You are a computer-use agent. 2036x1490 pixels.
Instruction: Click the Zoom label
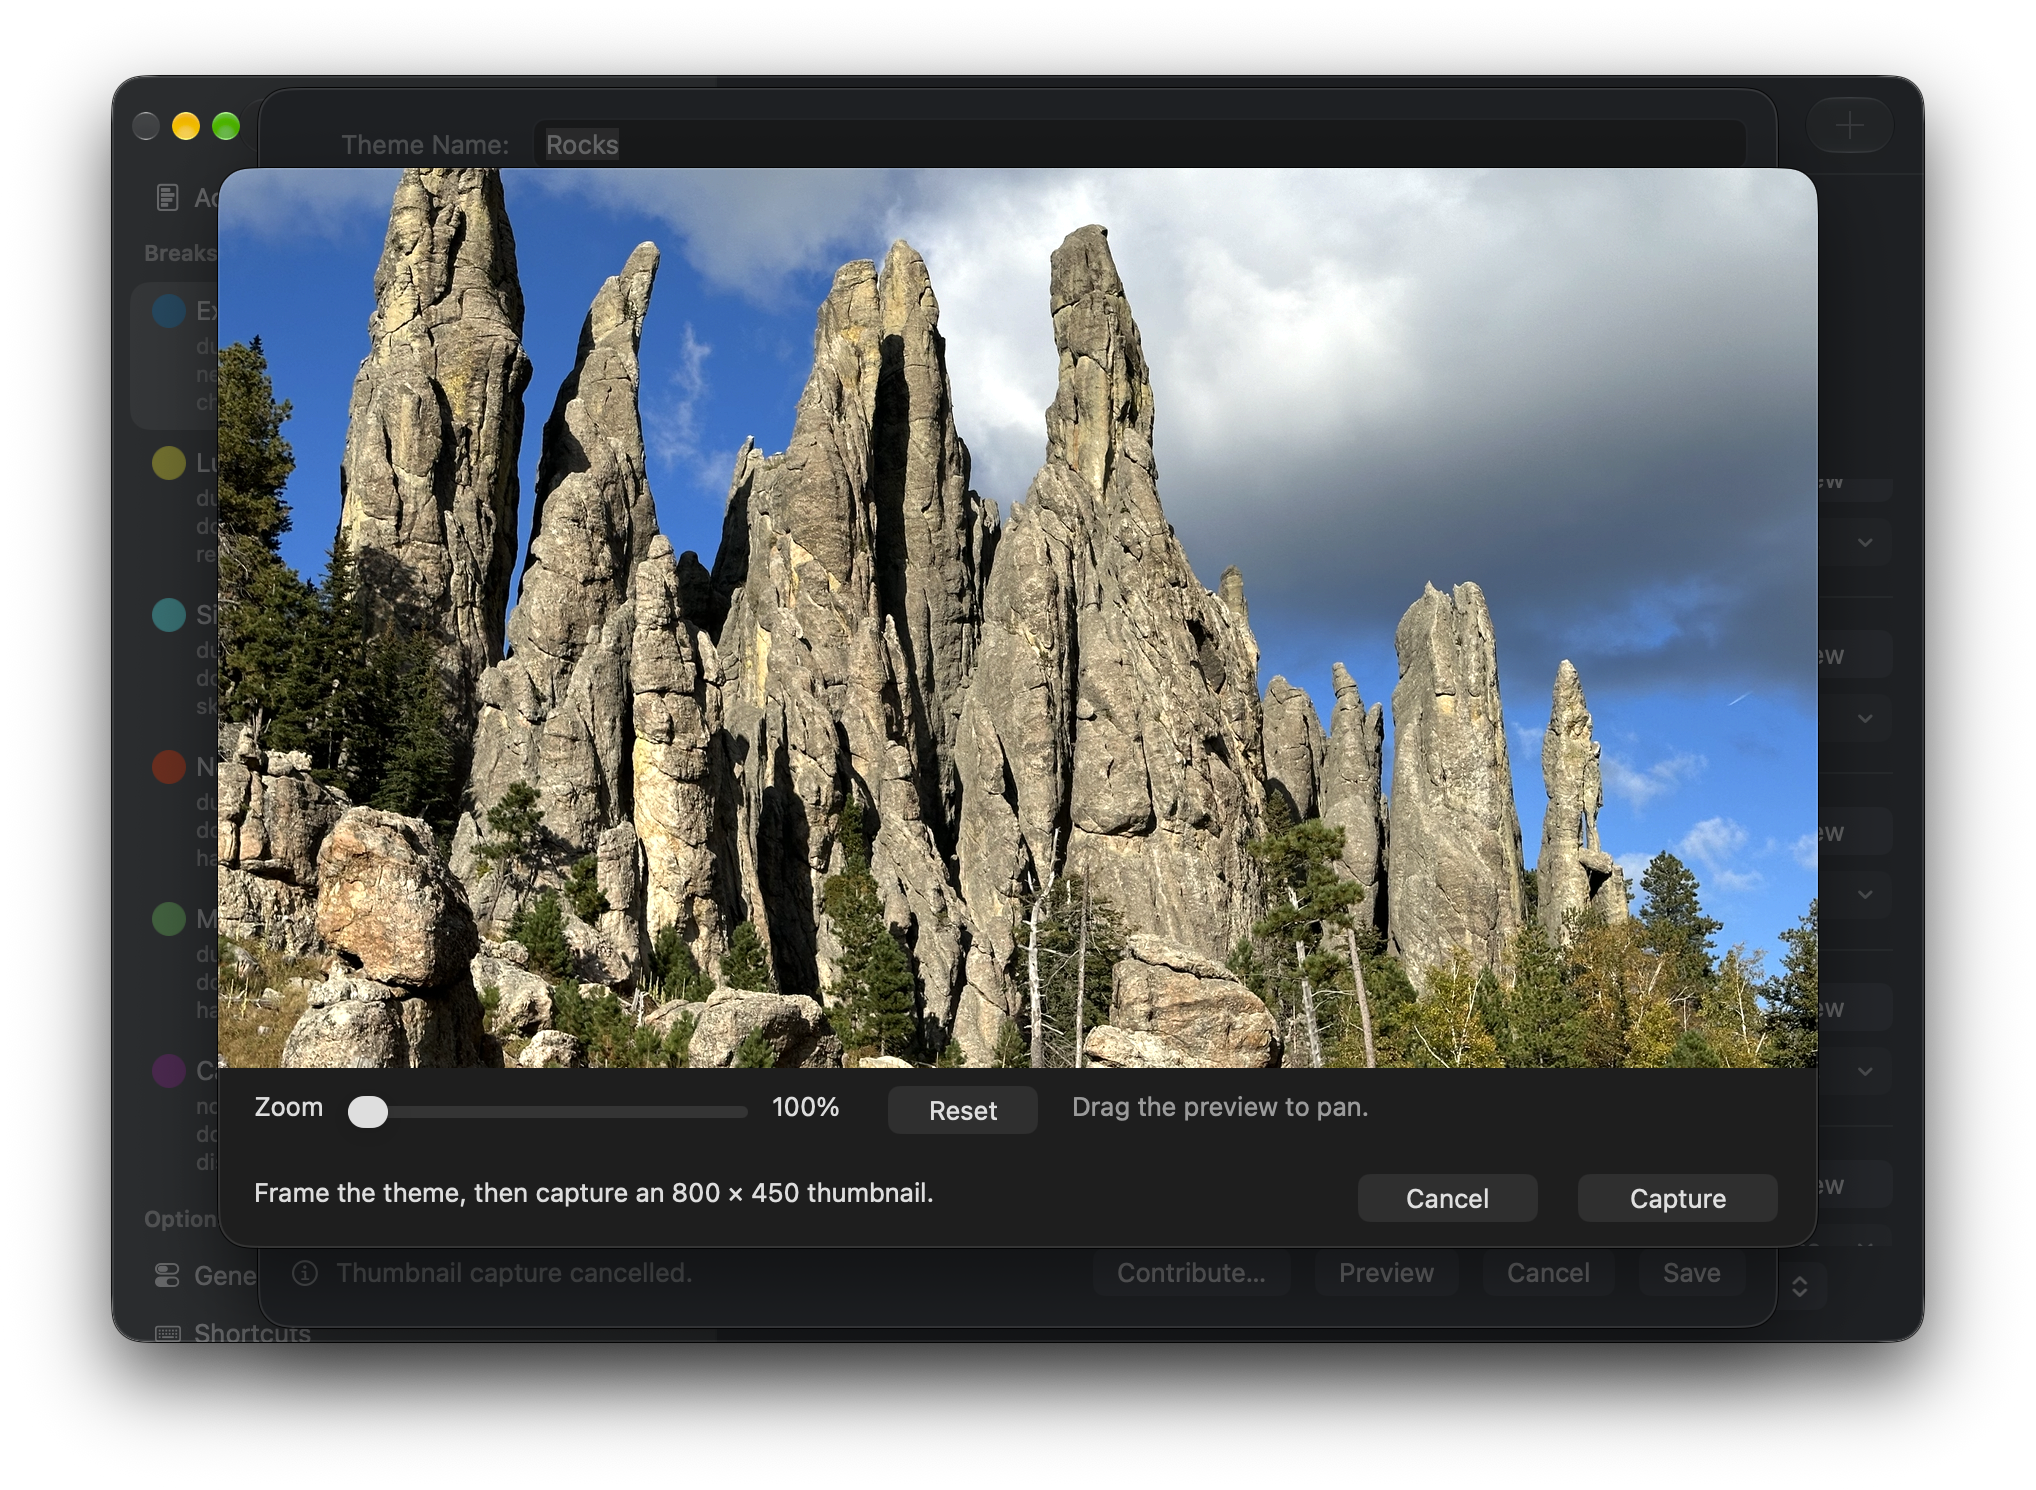tap(289, 1107)
